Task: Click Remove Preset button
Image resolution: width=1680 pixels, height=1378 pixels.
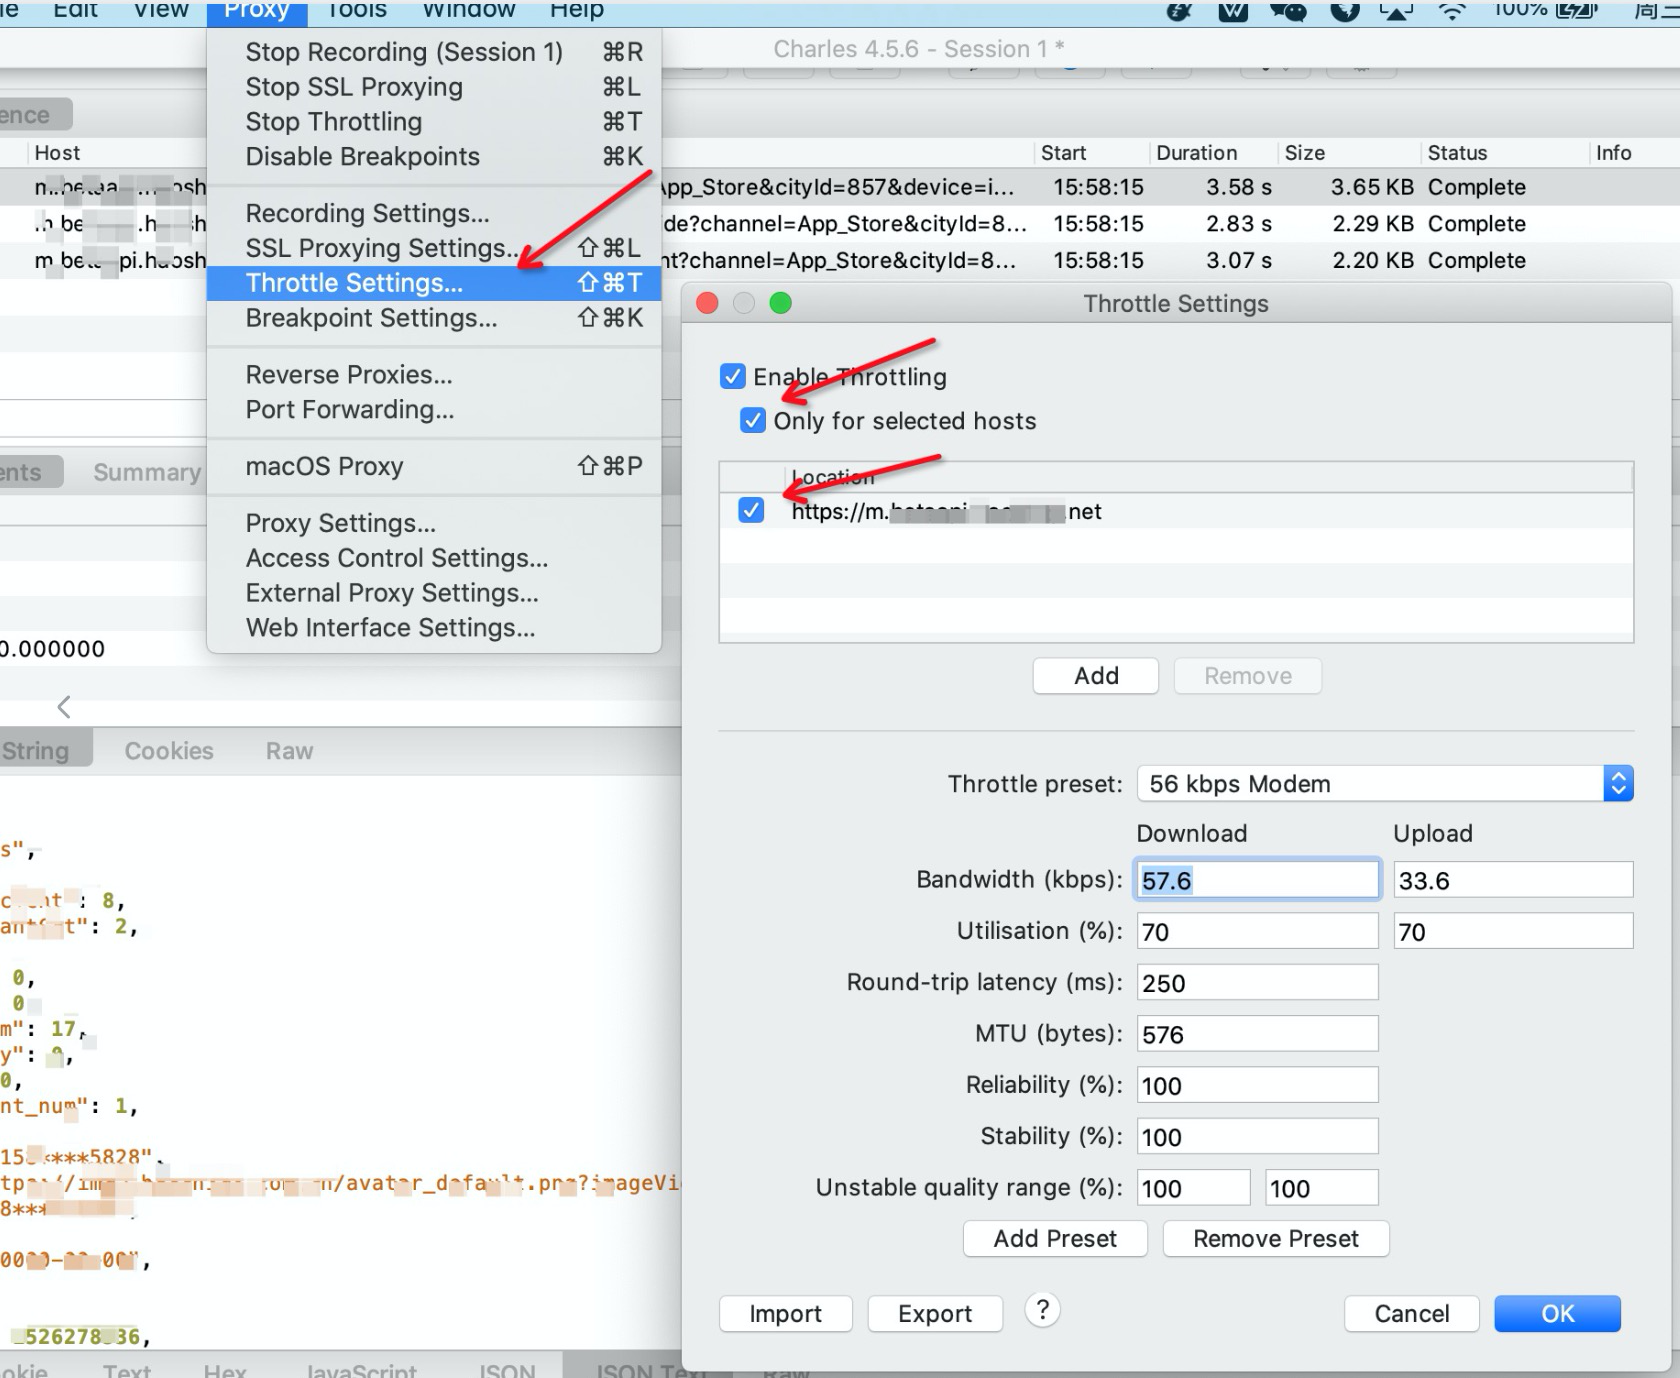Action: 1276,1239
